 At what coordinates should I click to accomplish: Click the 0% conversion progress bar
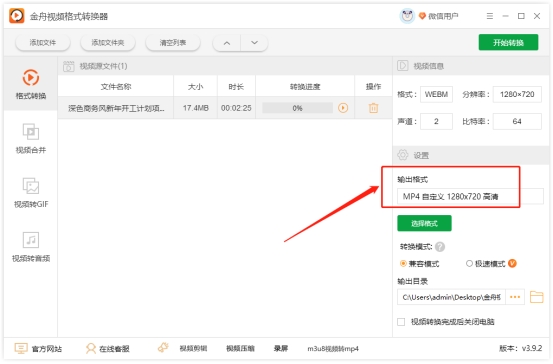click(x=297, y=108)
